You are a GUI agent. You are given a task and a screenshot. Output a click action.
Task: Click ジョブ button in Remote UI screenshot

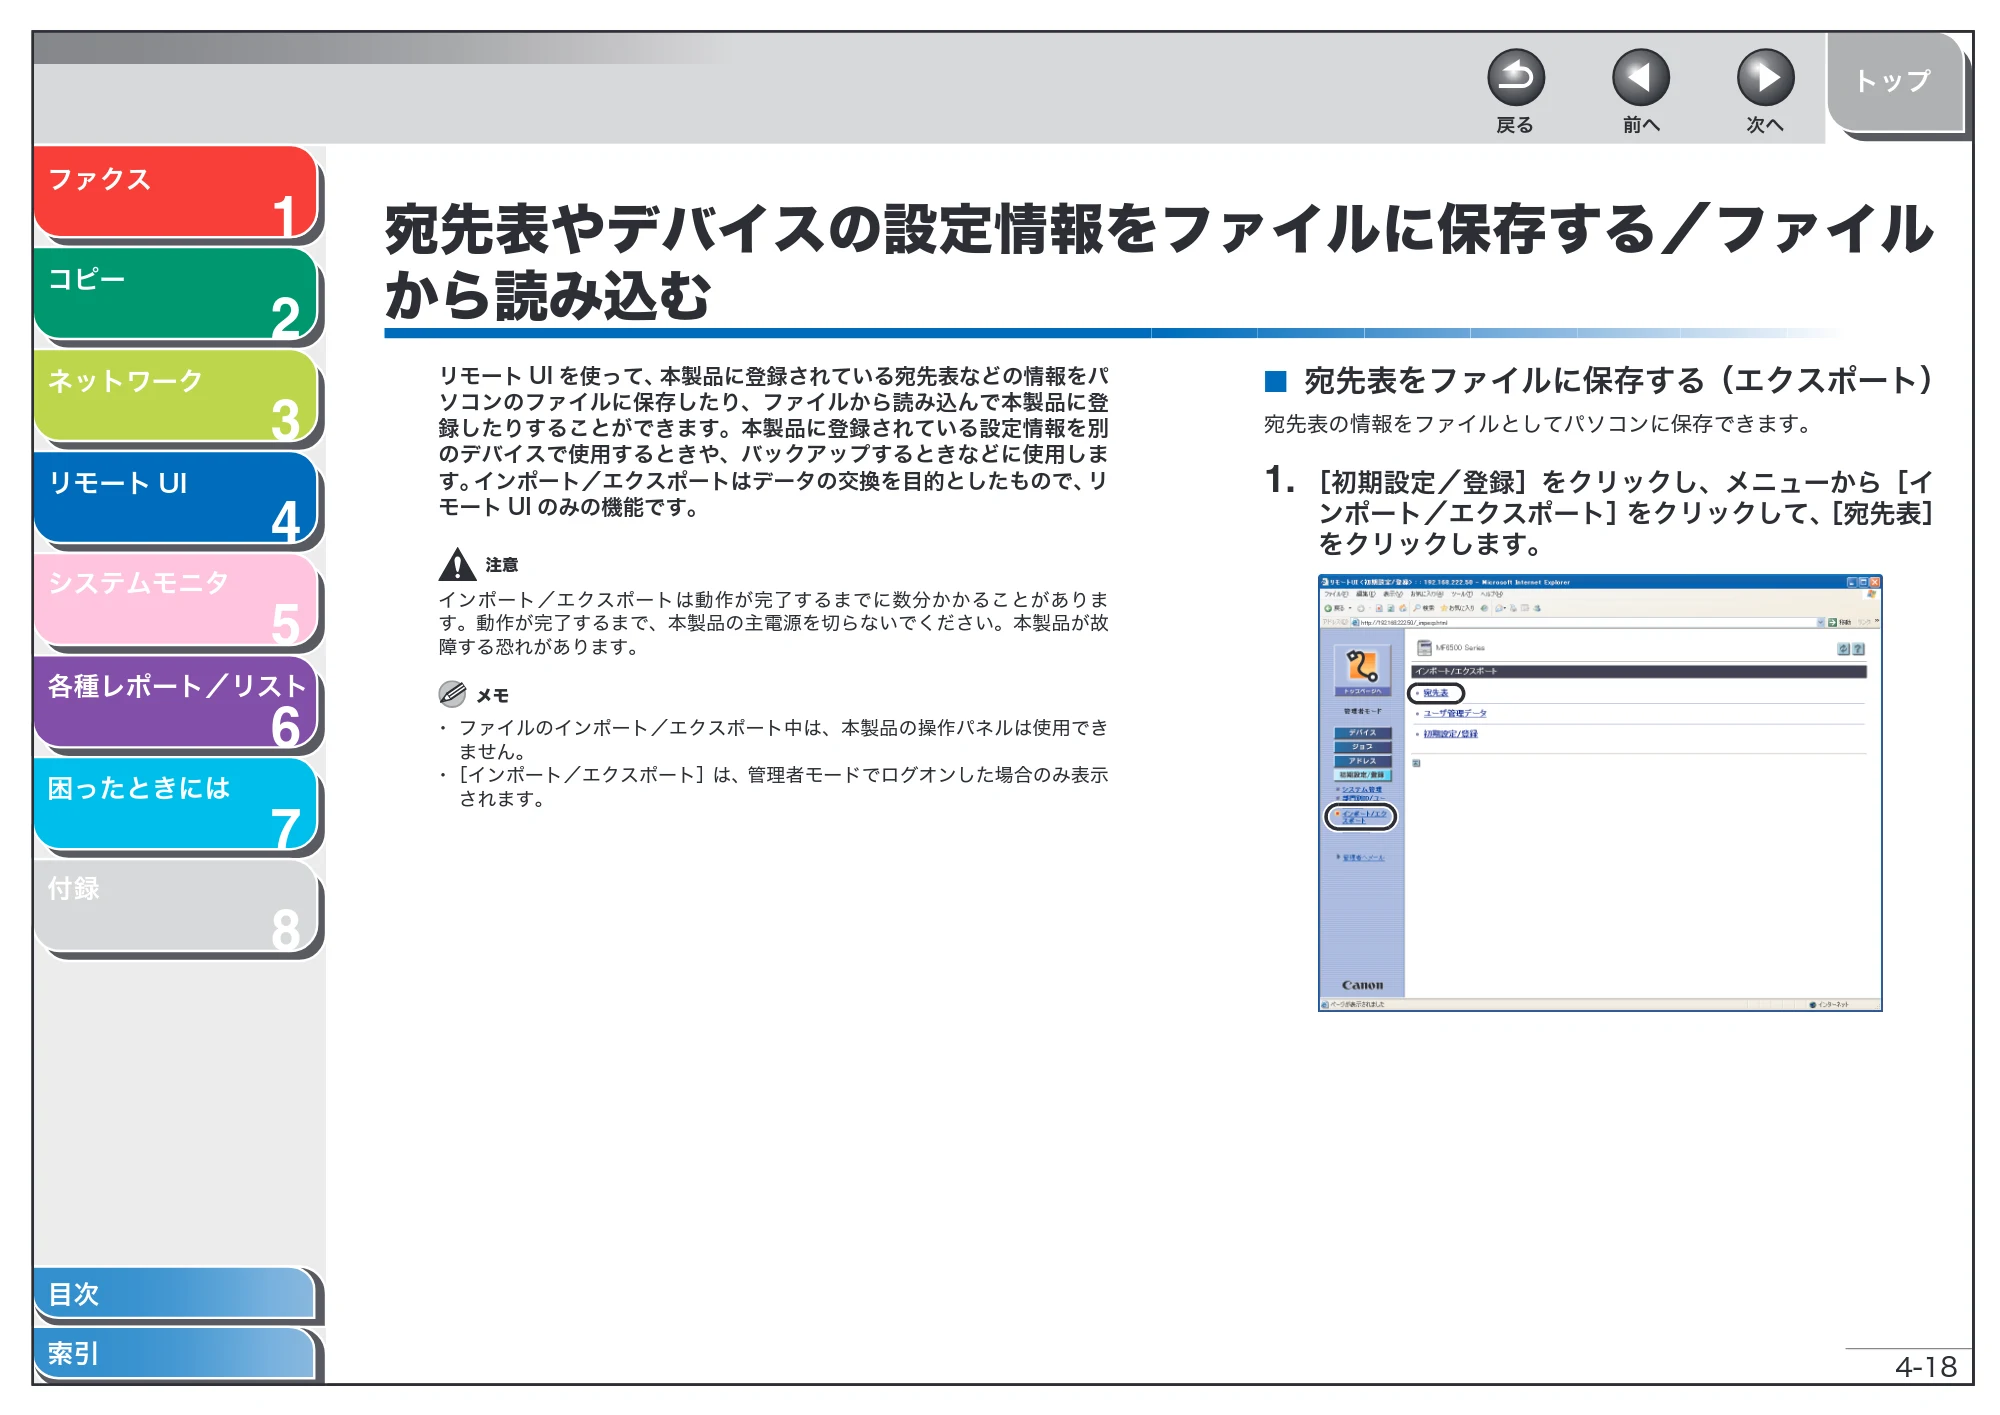tap(1362, 747)
